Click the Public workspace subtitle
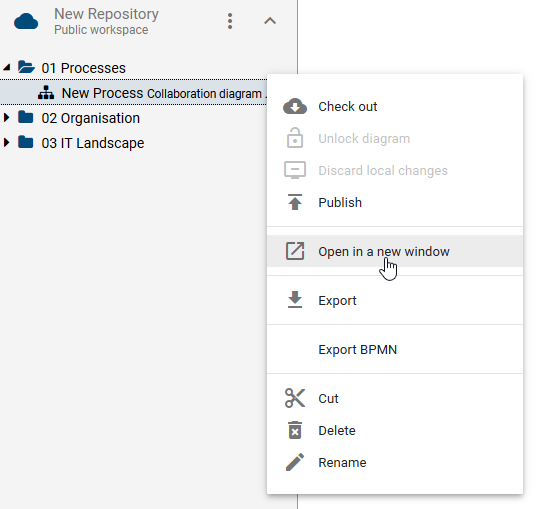Image resolution: width=538 pixels, height=509 pixels. 101,30
